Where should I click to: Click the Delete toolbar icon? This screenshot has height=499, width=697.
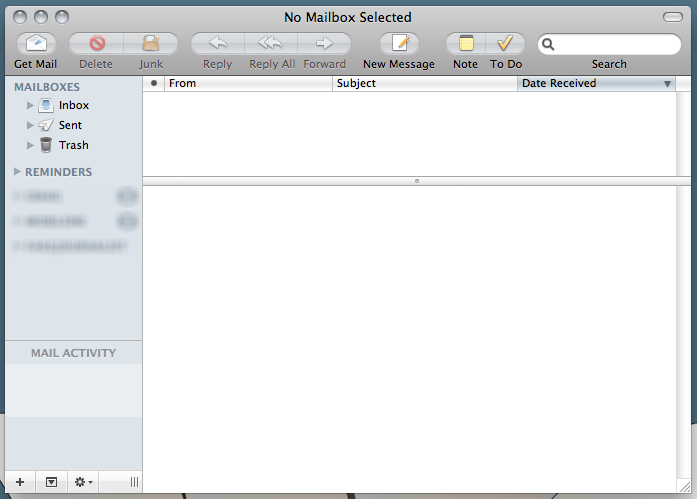coord(97,43)
